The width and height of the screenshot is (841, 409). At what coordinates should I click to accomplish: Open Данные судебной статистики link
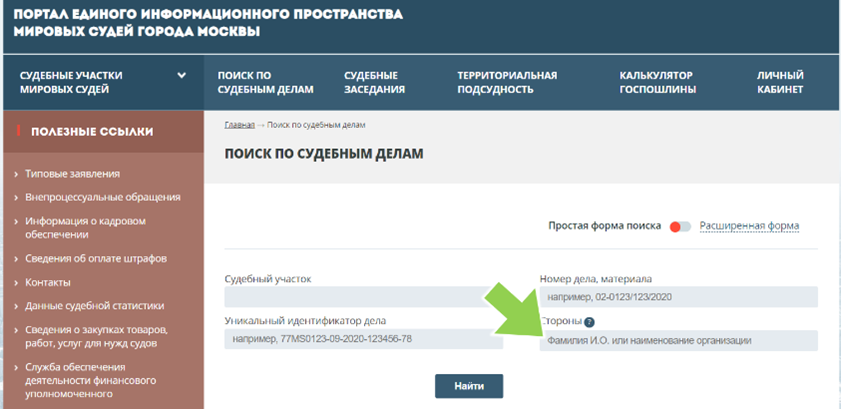tap(94, 306)
